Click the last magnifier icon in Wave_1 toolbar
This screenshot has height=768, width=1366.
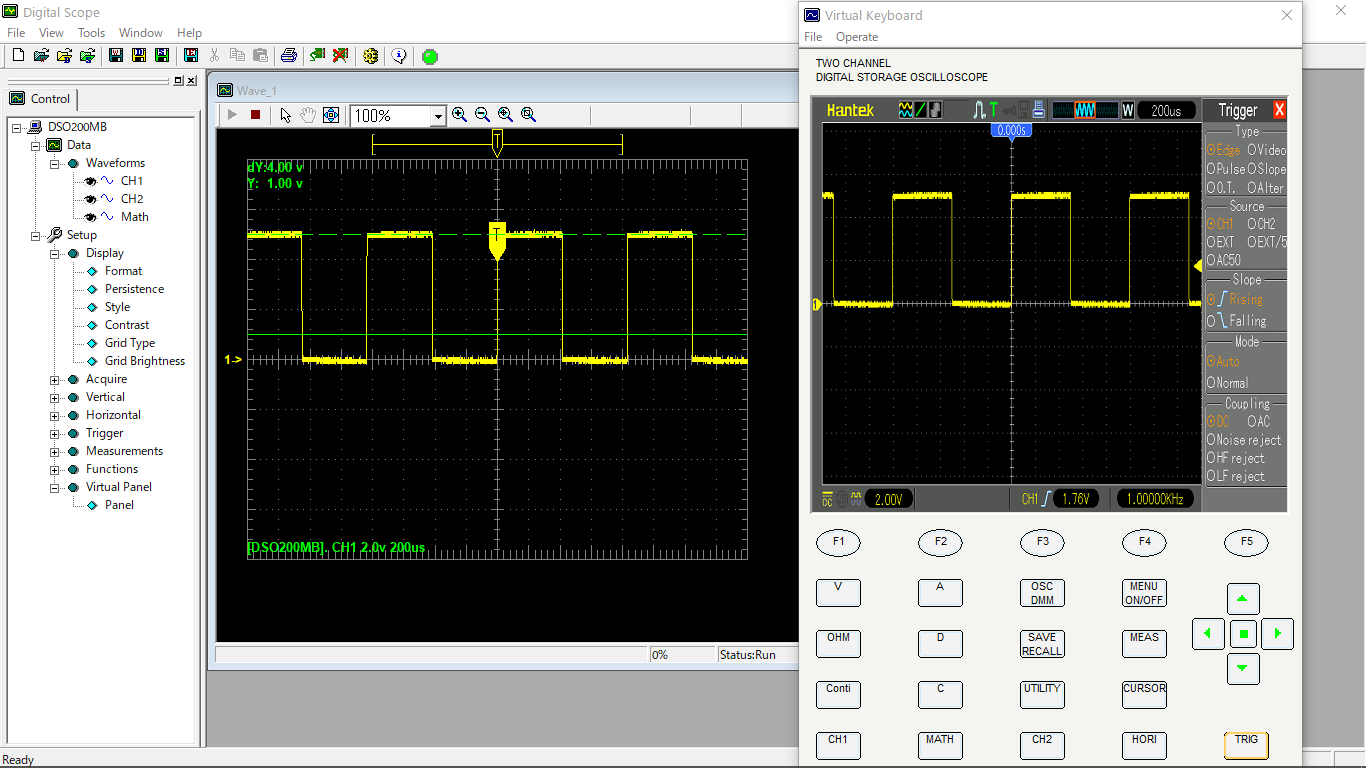click(528, 115)
